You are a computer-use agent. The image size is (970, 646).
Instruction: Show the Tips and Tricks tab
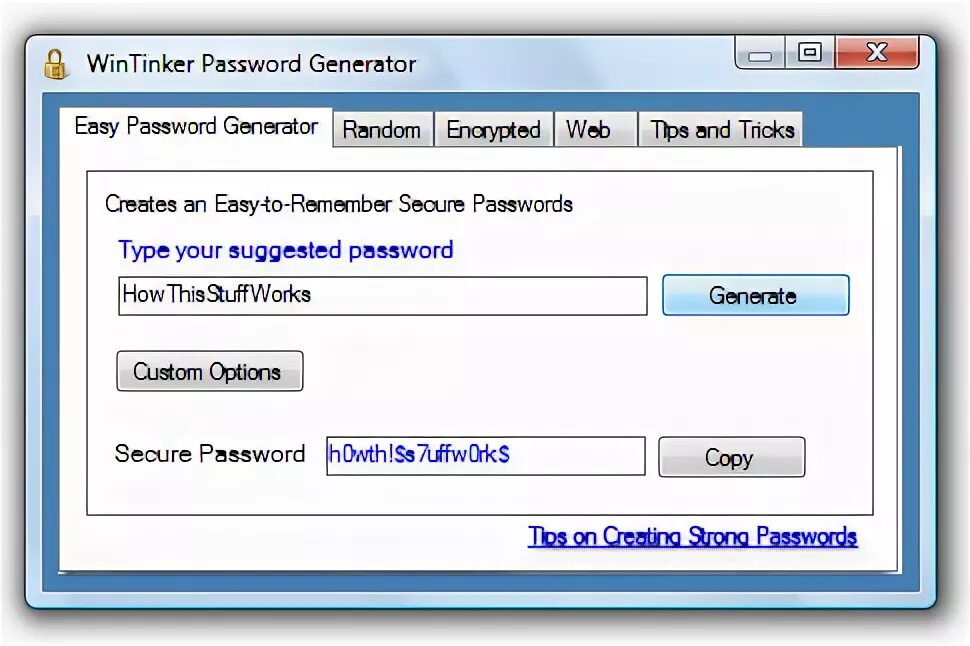pyautogui.click(x=721, y=130)
